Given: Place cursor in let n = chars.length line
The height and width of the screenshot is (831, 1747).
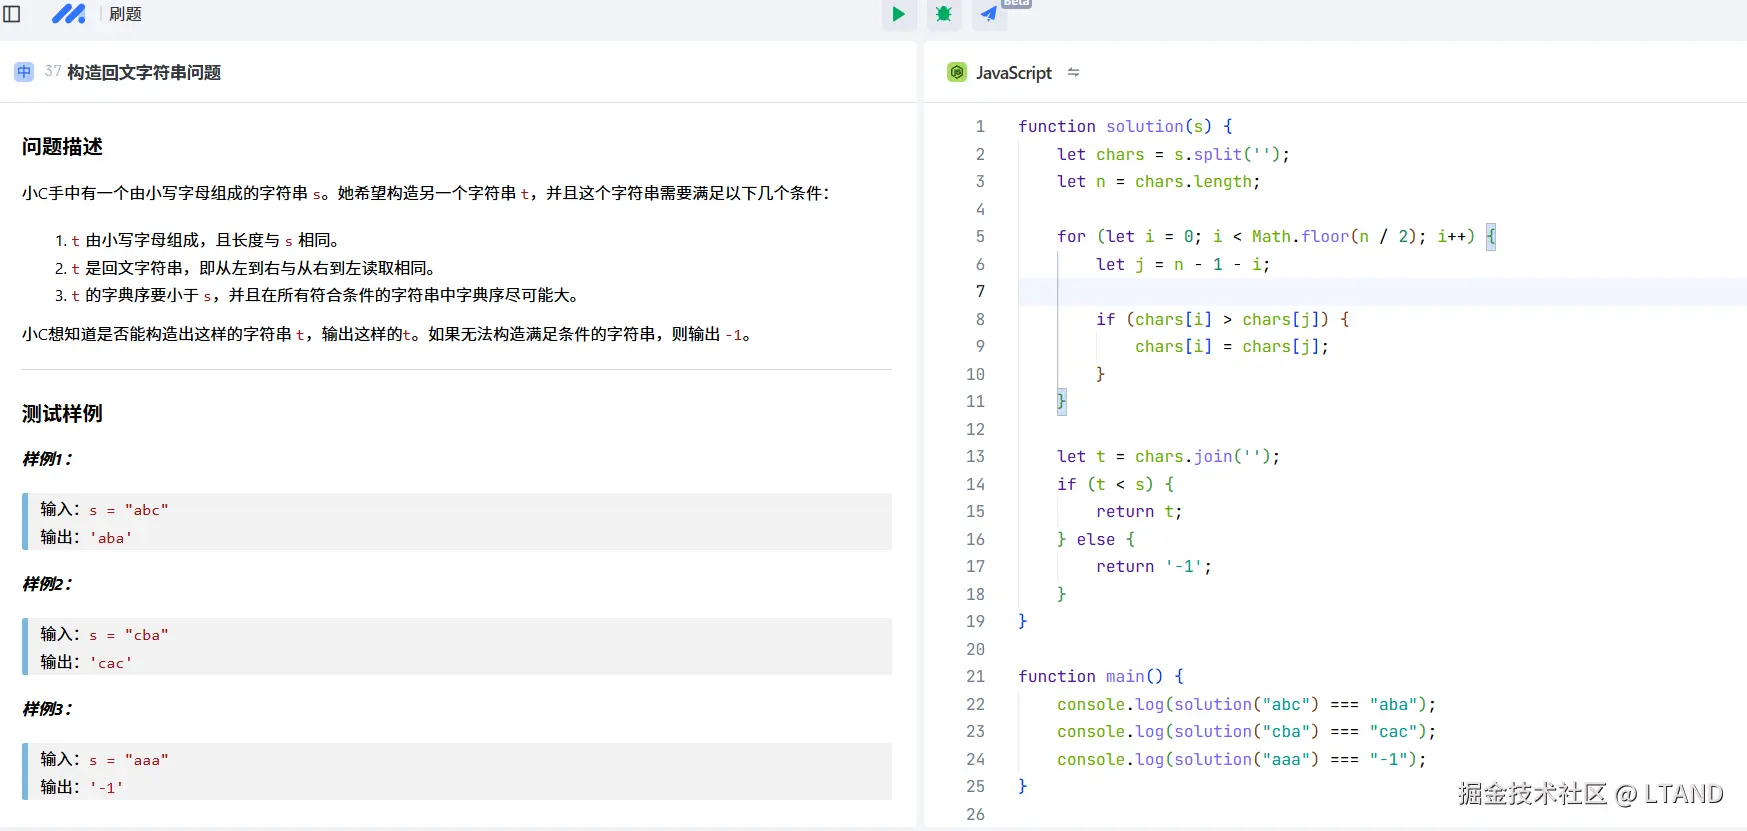Looking at the screenshot, I should [1159, 182].
